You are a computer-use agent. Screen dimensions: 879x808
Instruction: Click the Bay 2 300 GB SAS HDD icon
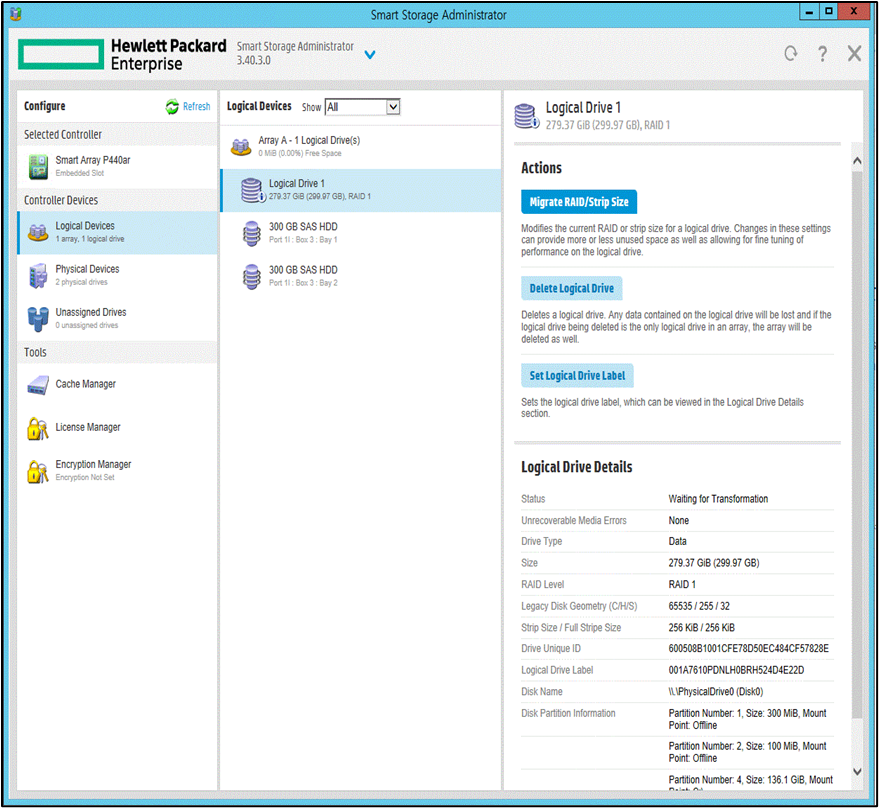pos(252,276)
